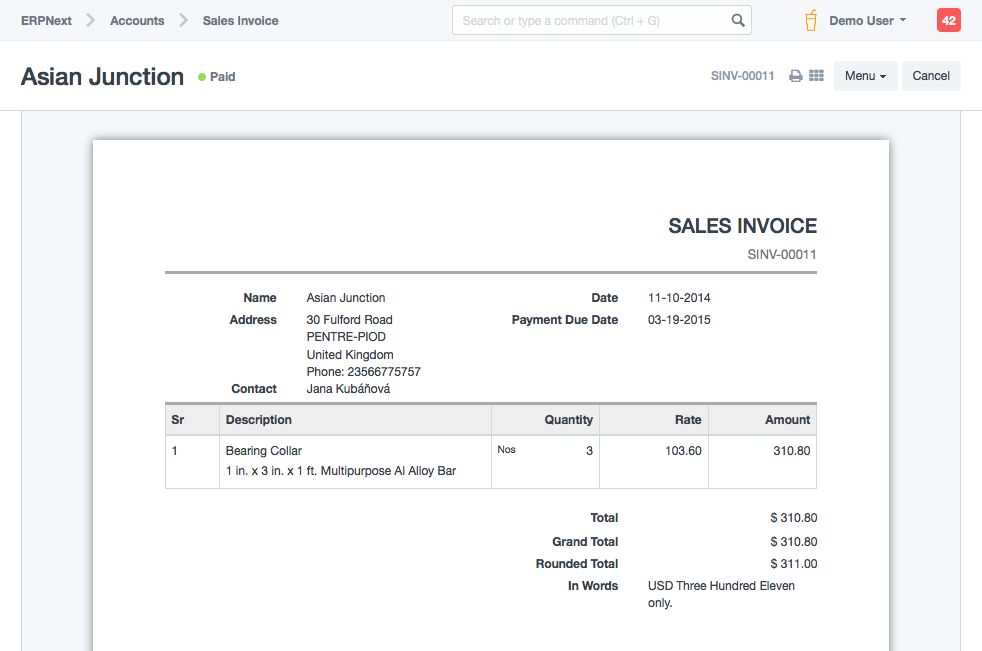Open the Menu dropdown
The image size is (982, 651).
(x=865, y=76)
